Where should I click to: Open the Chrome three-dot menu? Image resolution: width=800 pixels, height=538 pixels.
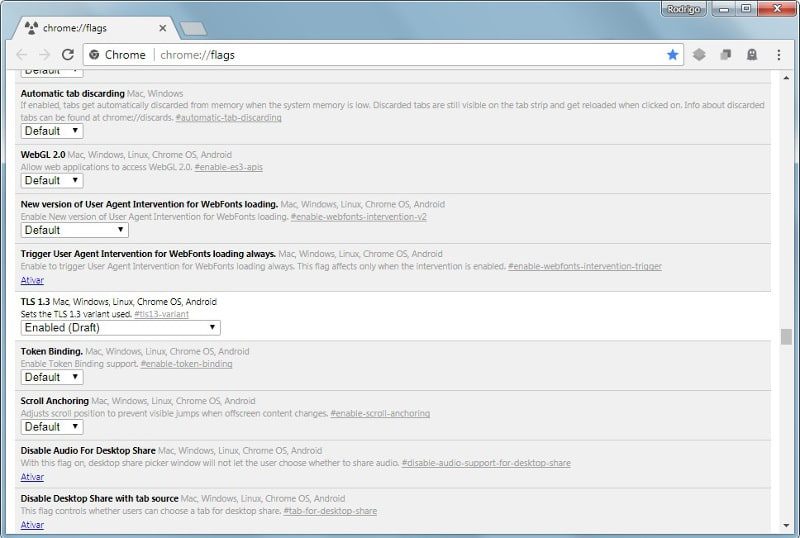(x=779, y=55)
